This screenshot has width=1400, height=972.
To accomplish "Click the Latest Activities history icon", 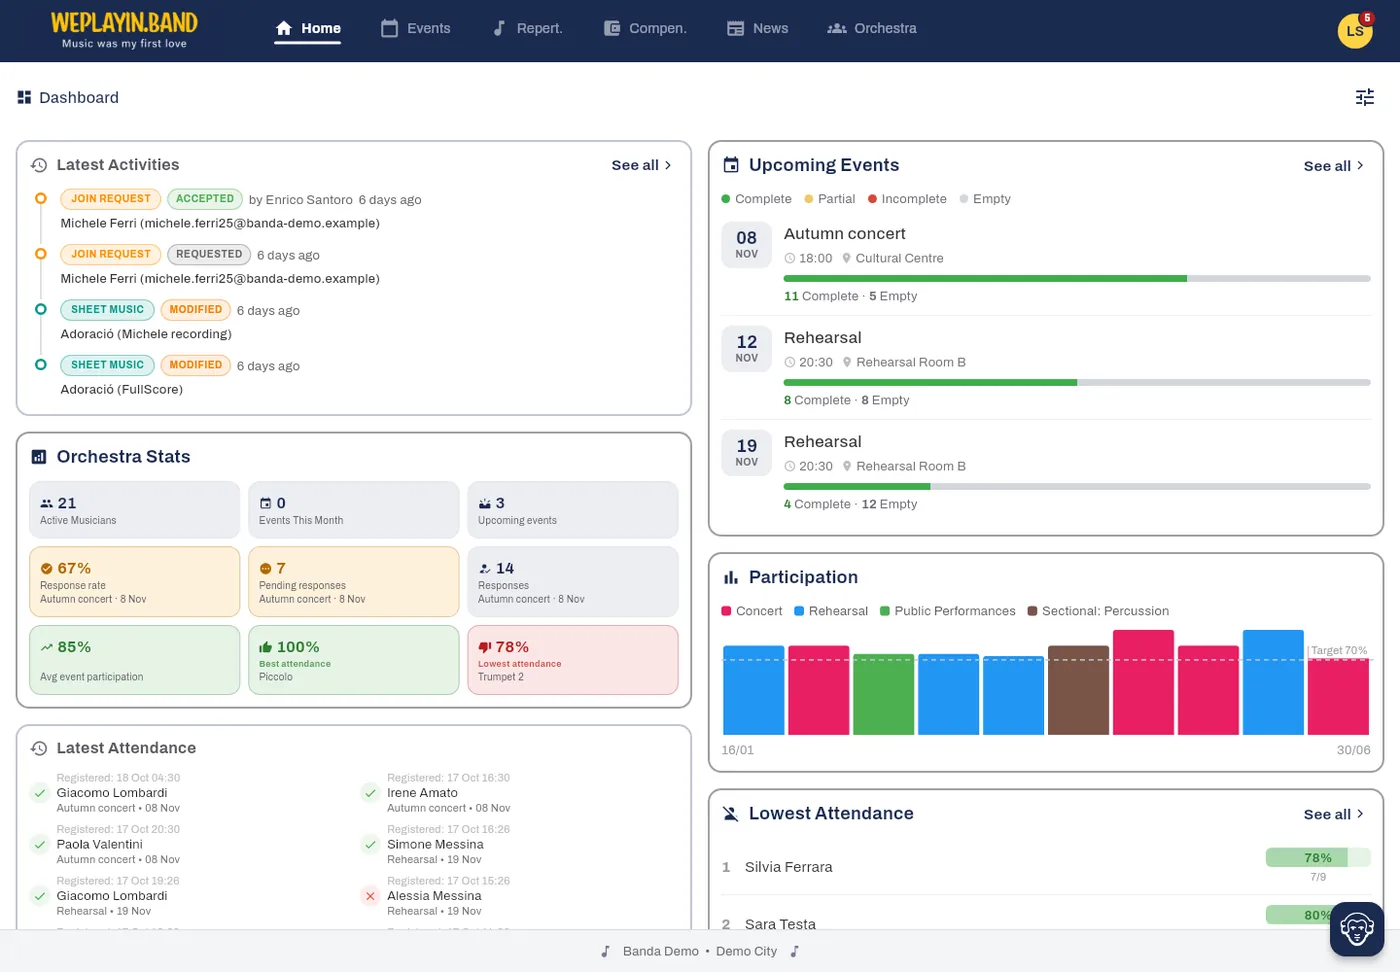I will pyautogui.click(x=39, y=165).
